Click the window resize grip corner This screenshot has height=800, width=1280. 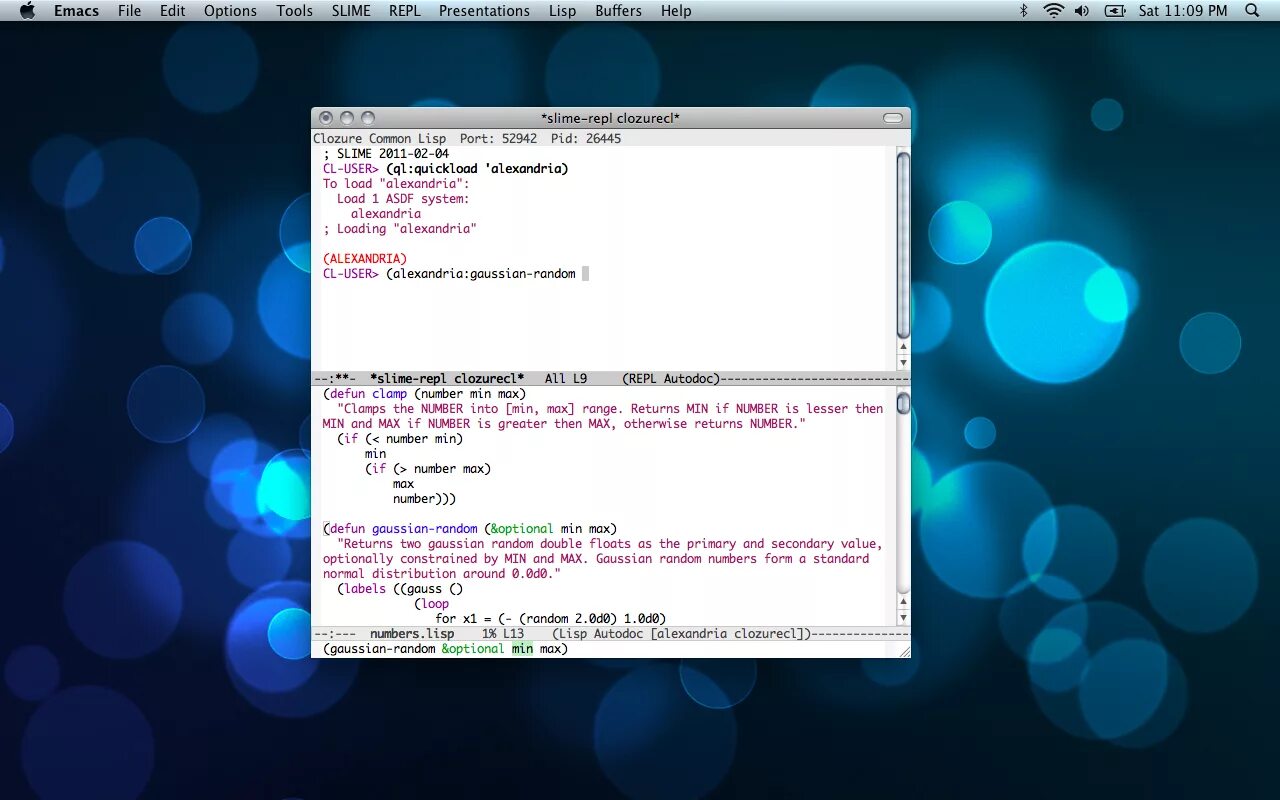tap(904, 650)
